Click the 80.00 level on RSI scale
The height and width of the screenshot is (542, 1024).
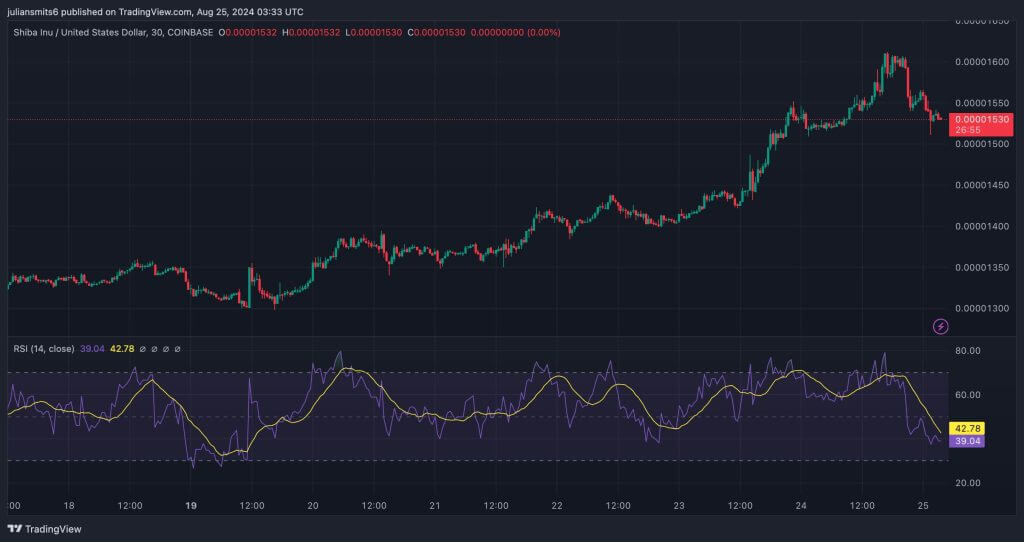pos(968,351)
